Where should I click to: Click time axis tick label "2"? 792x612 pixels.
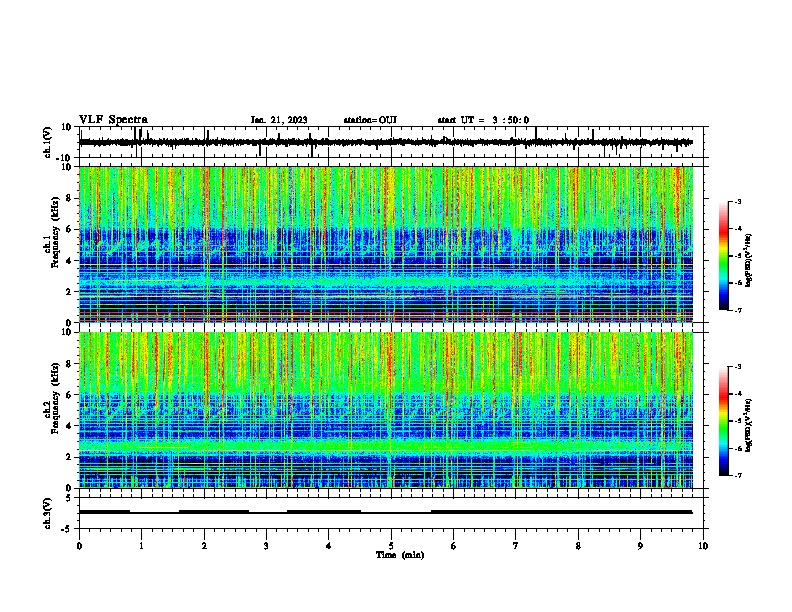tap(204, 546)
